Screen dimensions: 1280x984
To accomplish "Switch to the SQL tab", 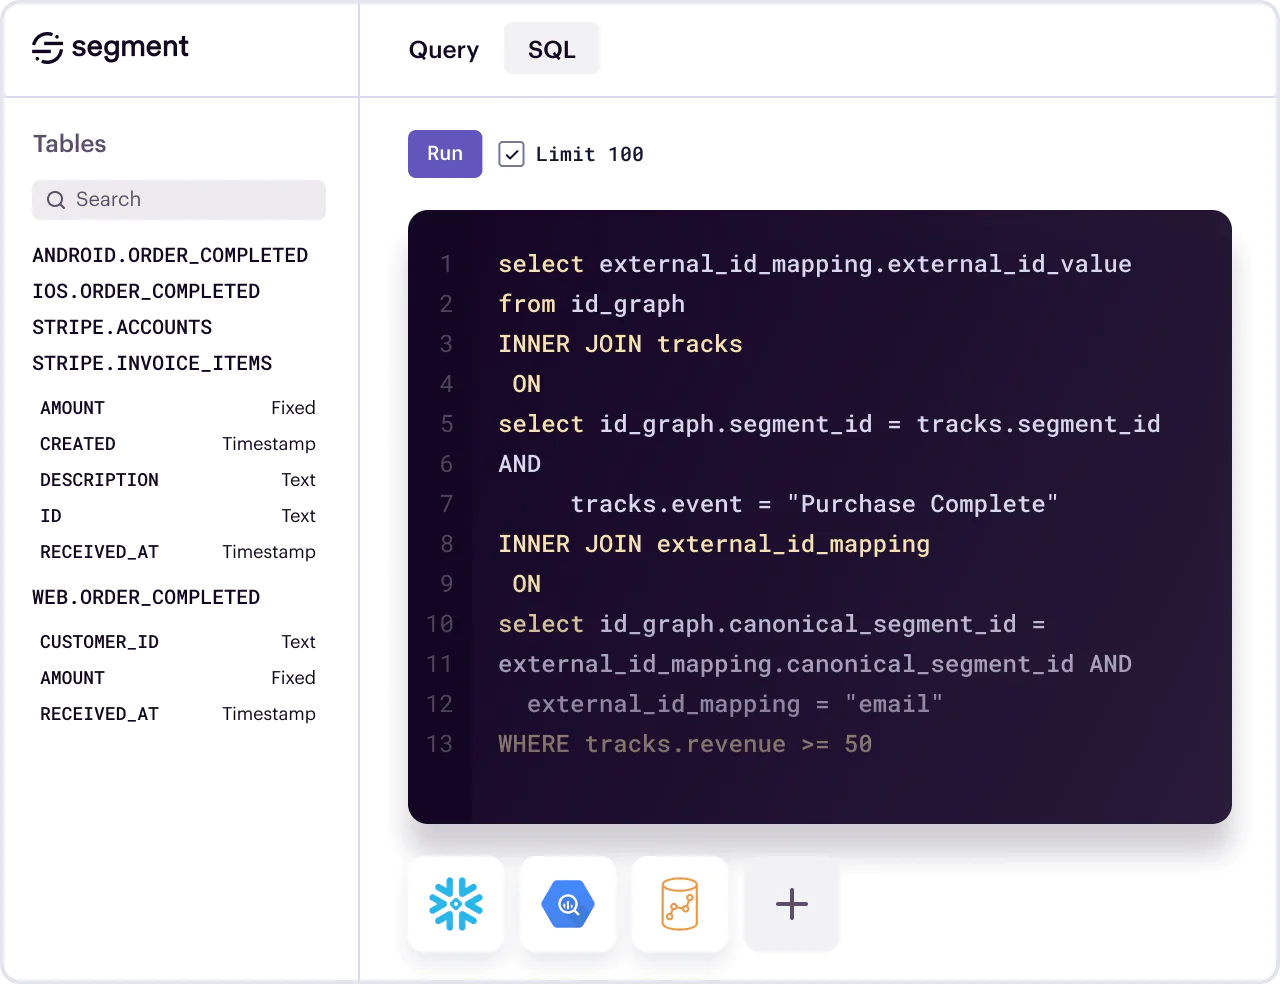I will pos(551,49).
